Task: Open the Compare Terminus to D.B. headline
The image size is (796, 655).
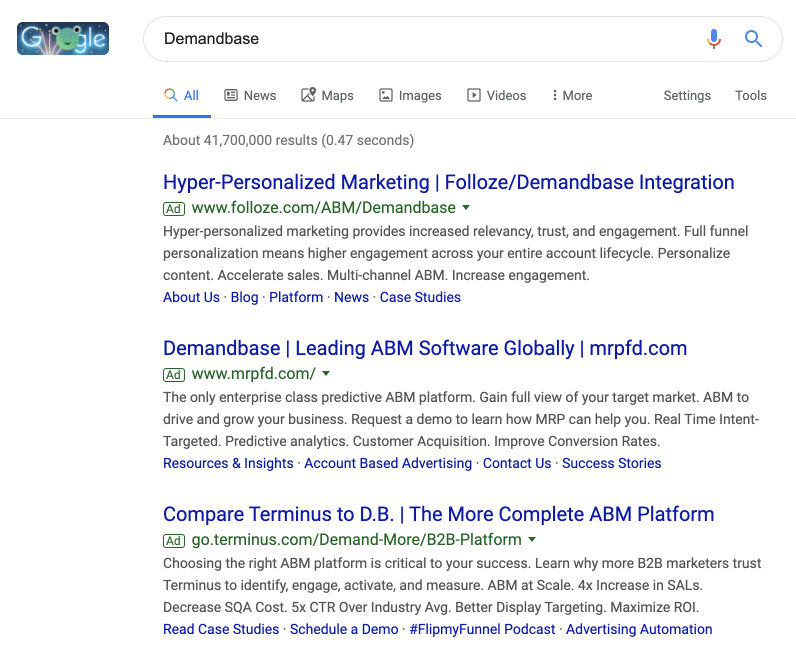Action: 439,514
